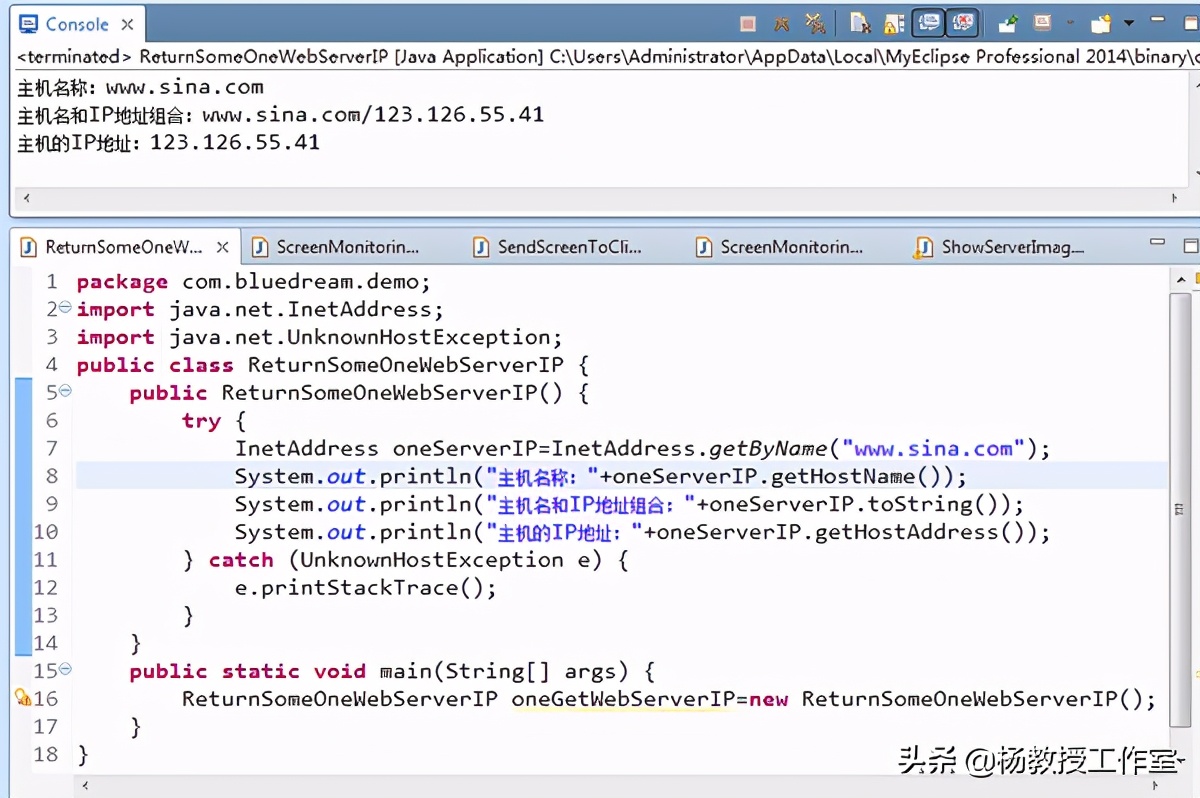Click 'catch' keyword on line 11
Viewport: 1200px width, 798px height.
(241, 560)
